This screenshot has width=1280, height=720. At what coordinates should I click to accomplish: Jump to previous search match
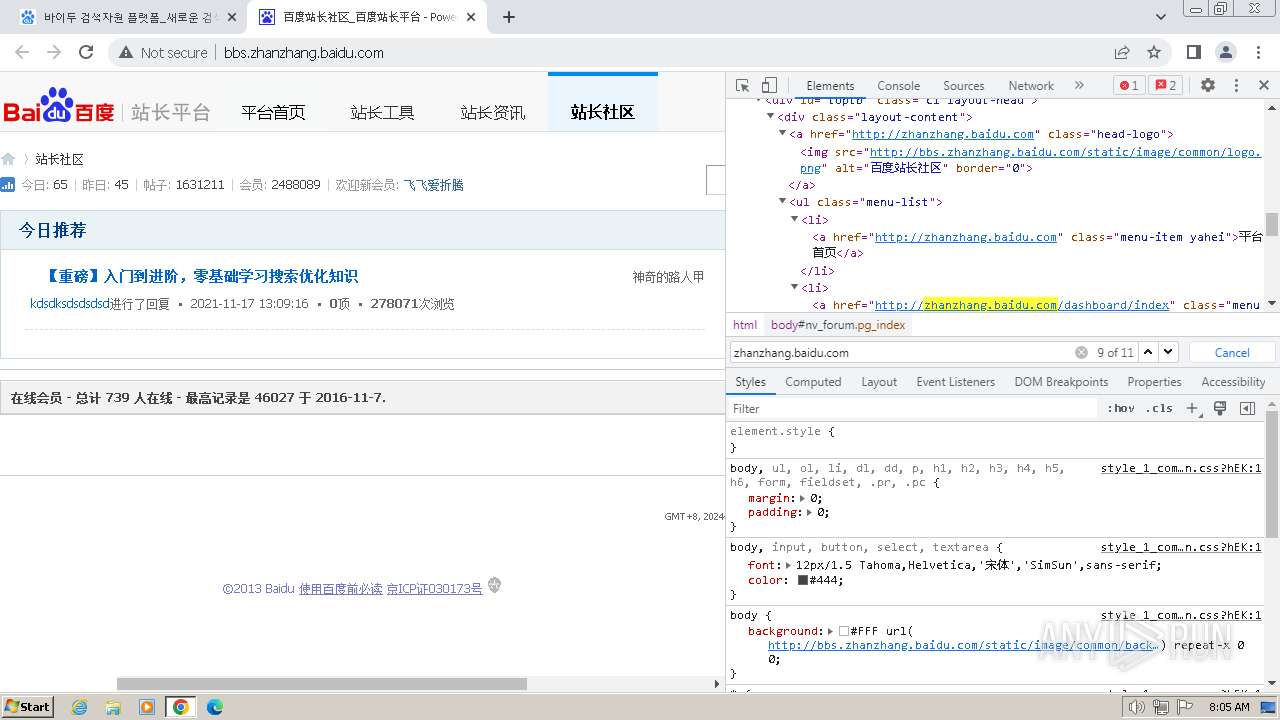(x=1148, y=352)
